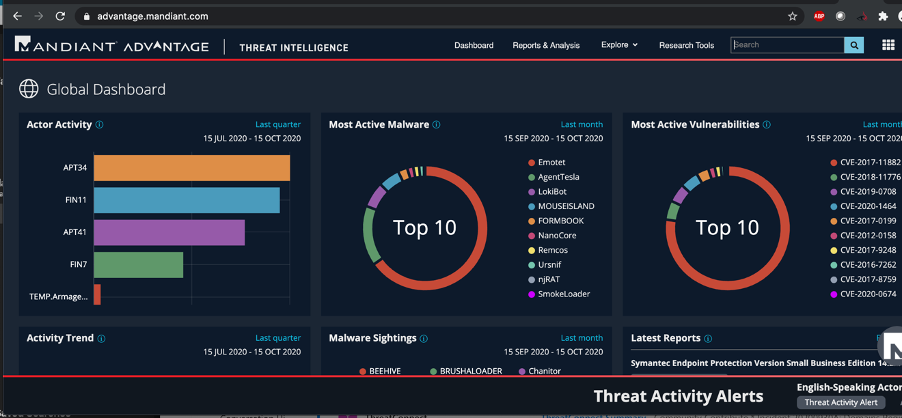
Task: Click the malware donut green segment
Action: [369, 235]
